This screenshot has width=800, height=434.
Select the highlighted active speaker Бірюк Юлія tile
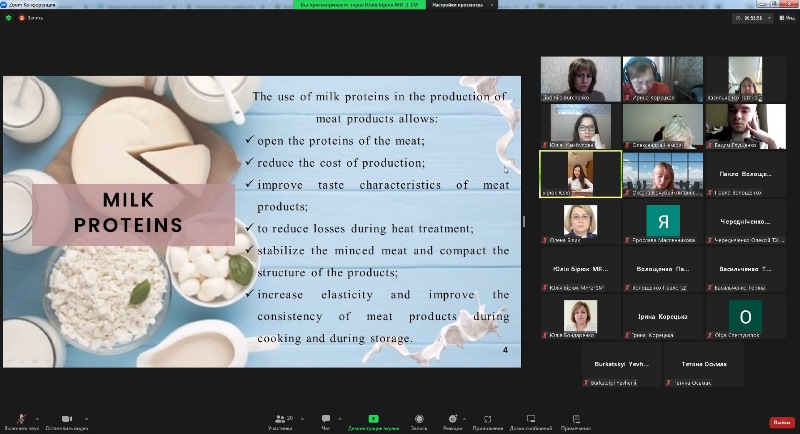point(581,174)
